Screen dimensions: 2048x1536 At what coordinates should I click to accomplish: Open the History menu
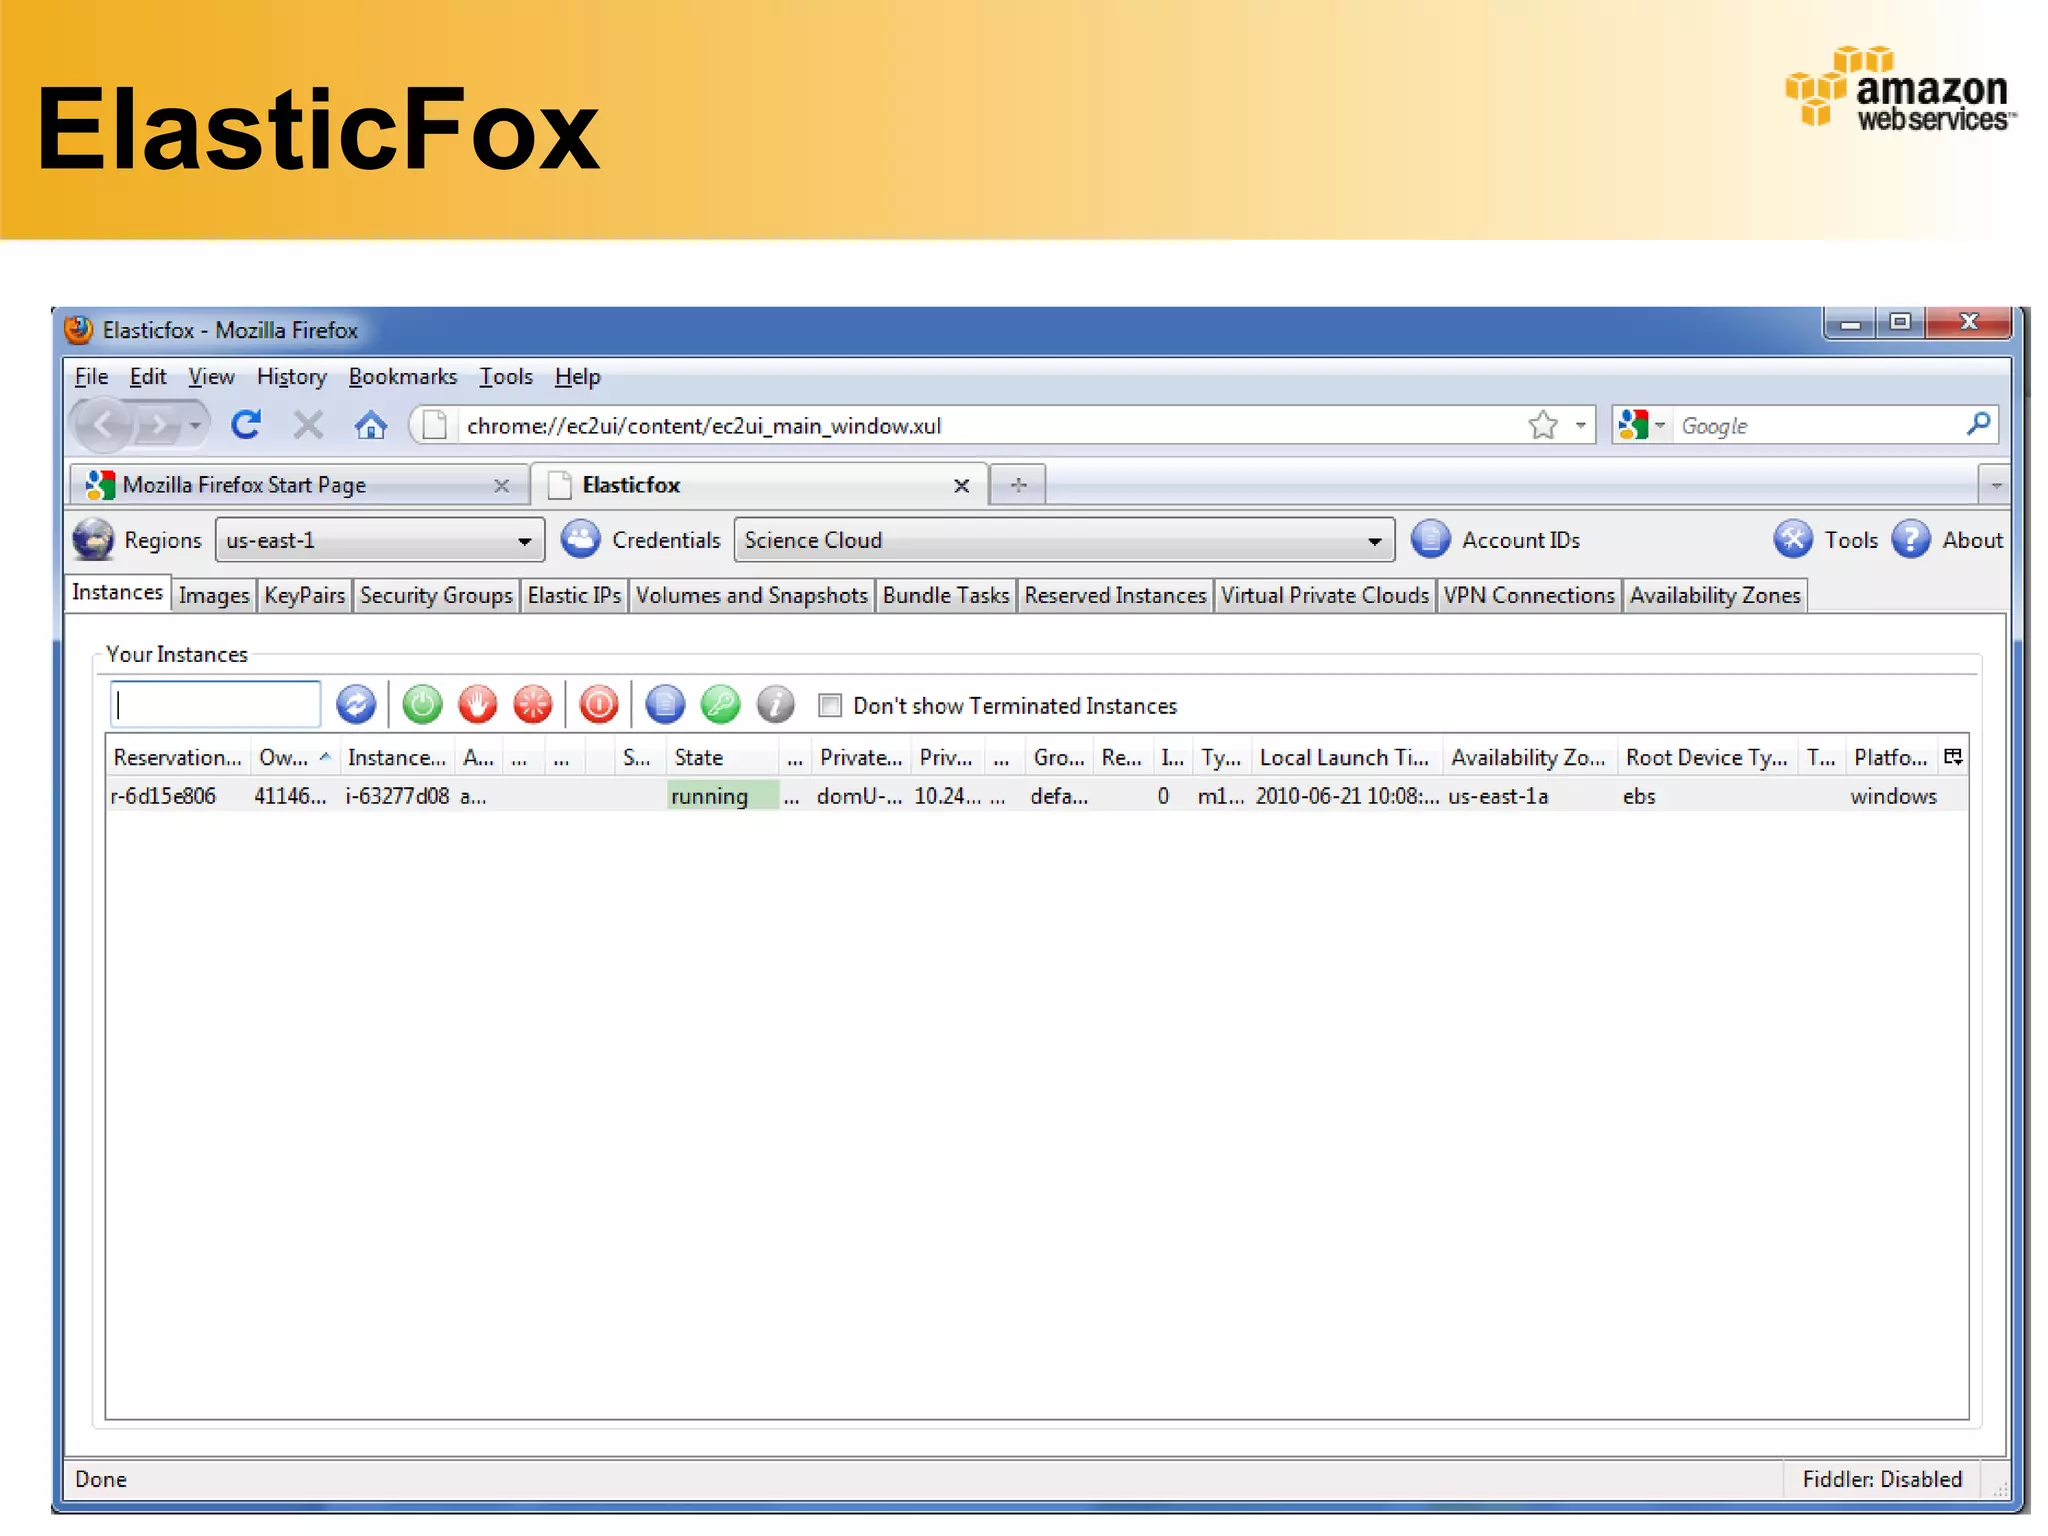tap(291, 377)
